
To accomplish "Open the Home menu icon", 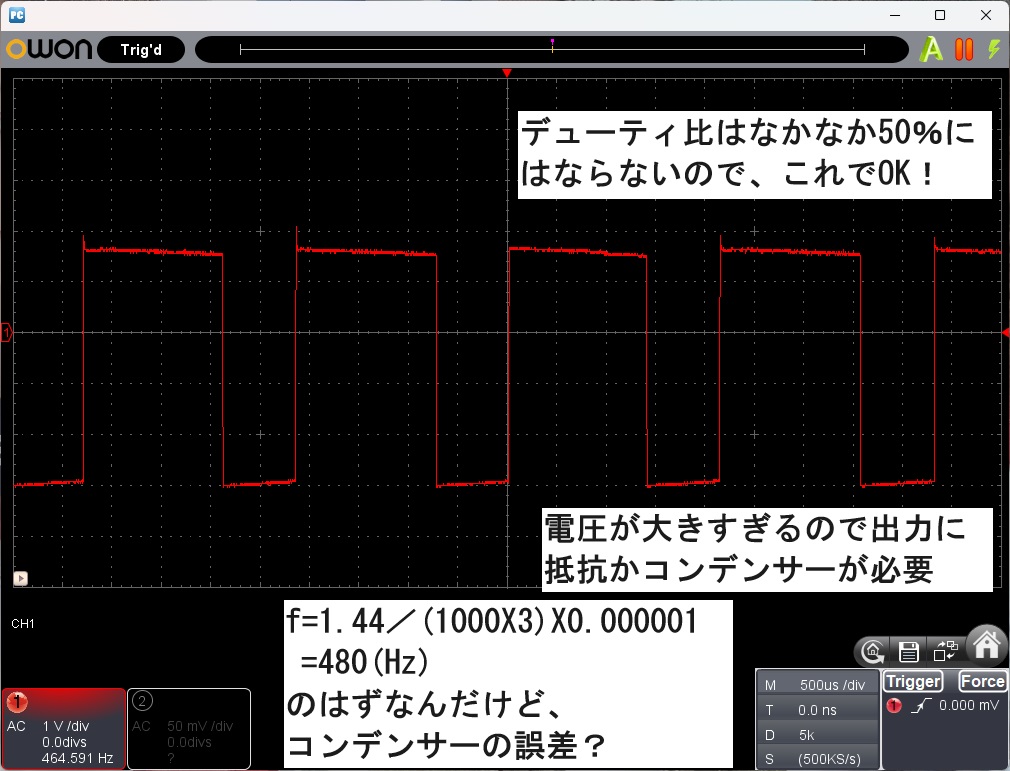I will (987, 645).
